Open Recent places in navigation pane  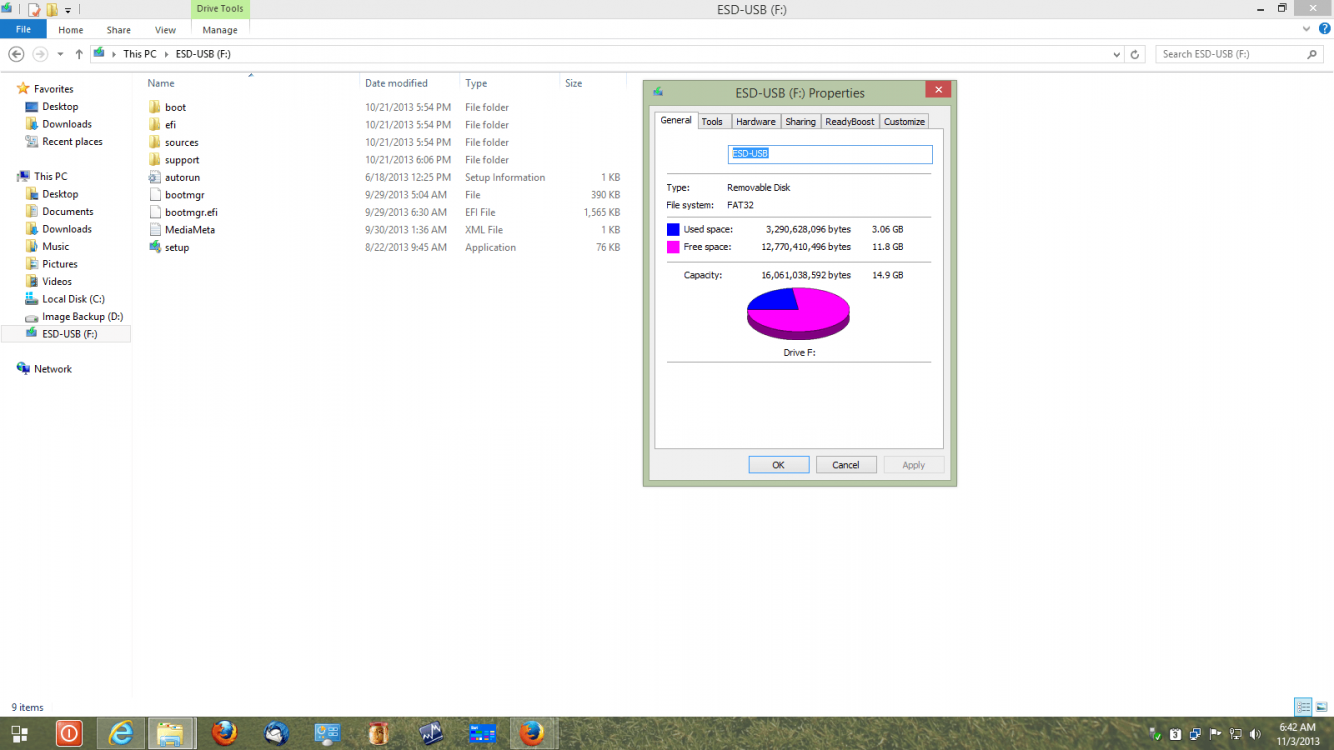coord(72,142)
